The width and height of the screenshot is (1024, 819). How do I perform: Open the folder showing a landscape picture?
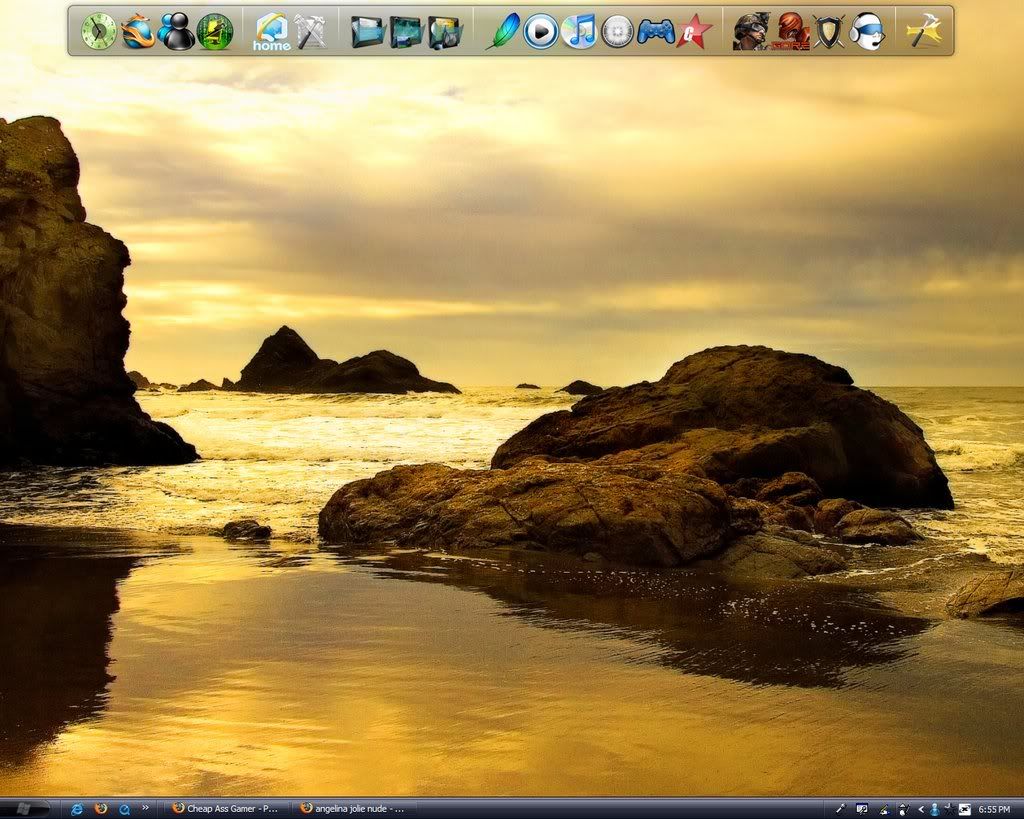406,32
